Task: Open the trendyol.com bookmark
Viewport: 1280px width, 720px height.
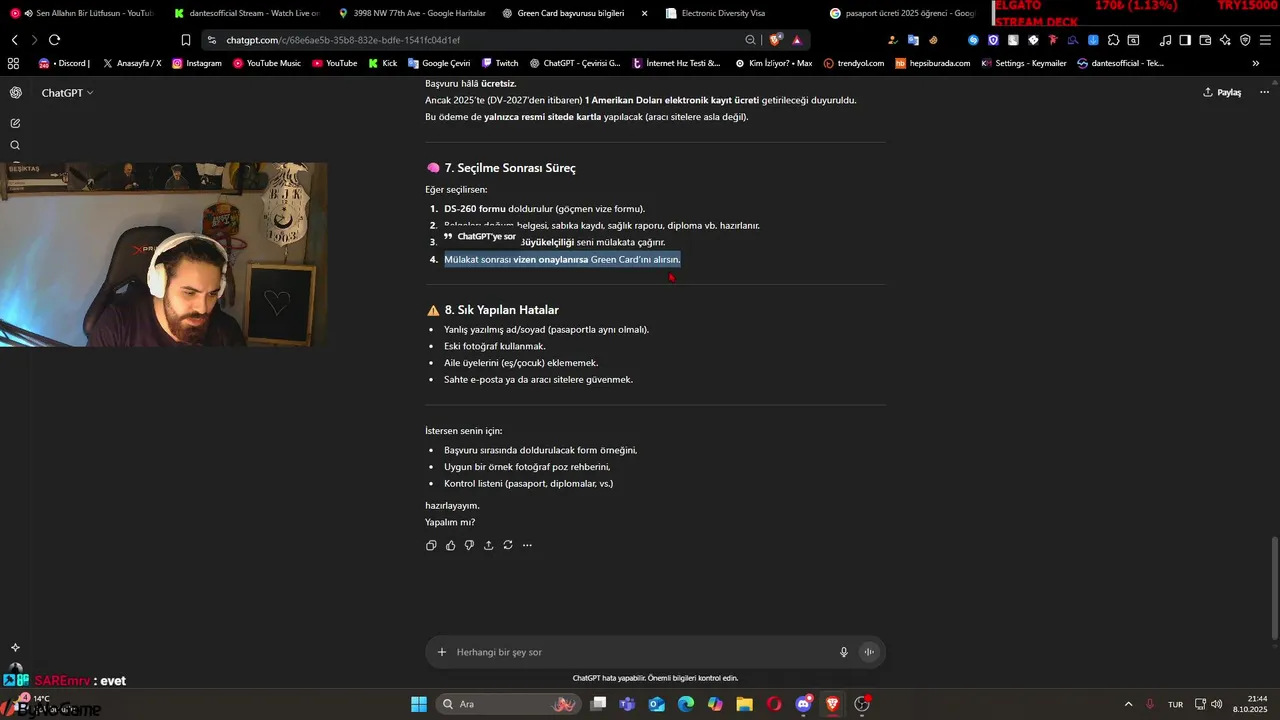Action: (854, 63)
